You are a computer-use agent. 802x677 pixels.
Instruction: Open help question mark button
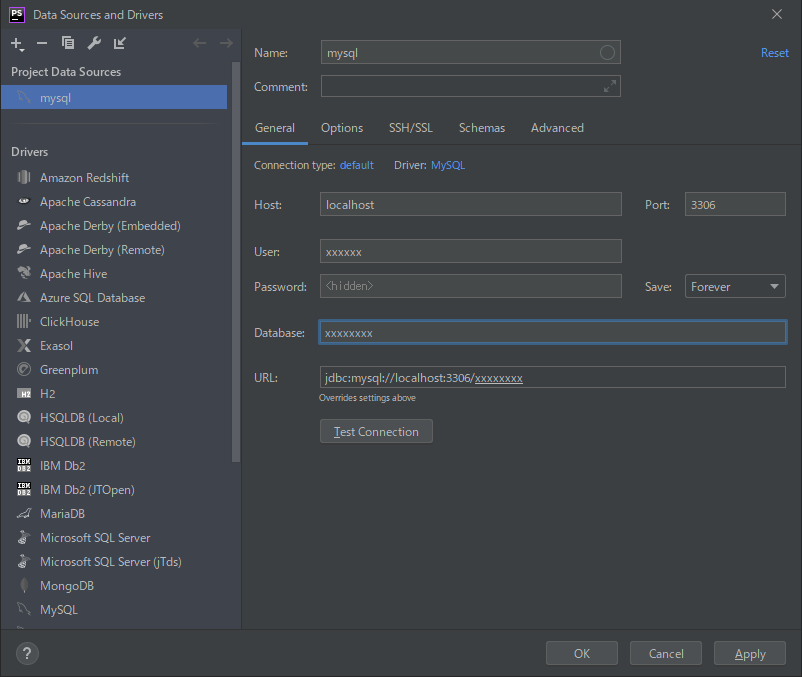coord(27,653)
